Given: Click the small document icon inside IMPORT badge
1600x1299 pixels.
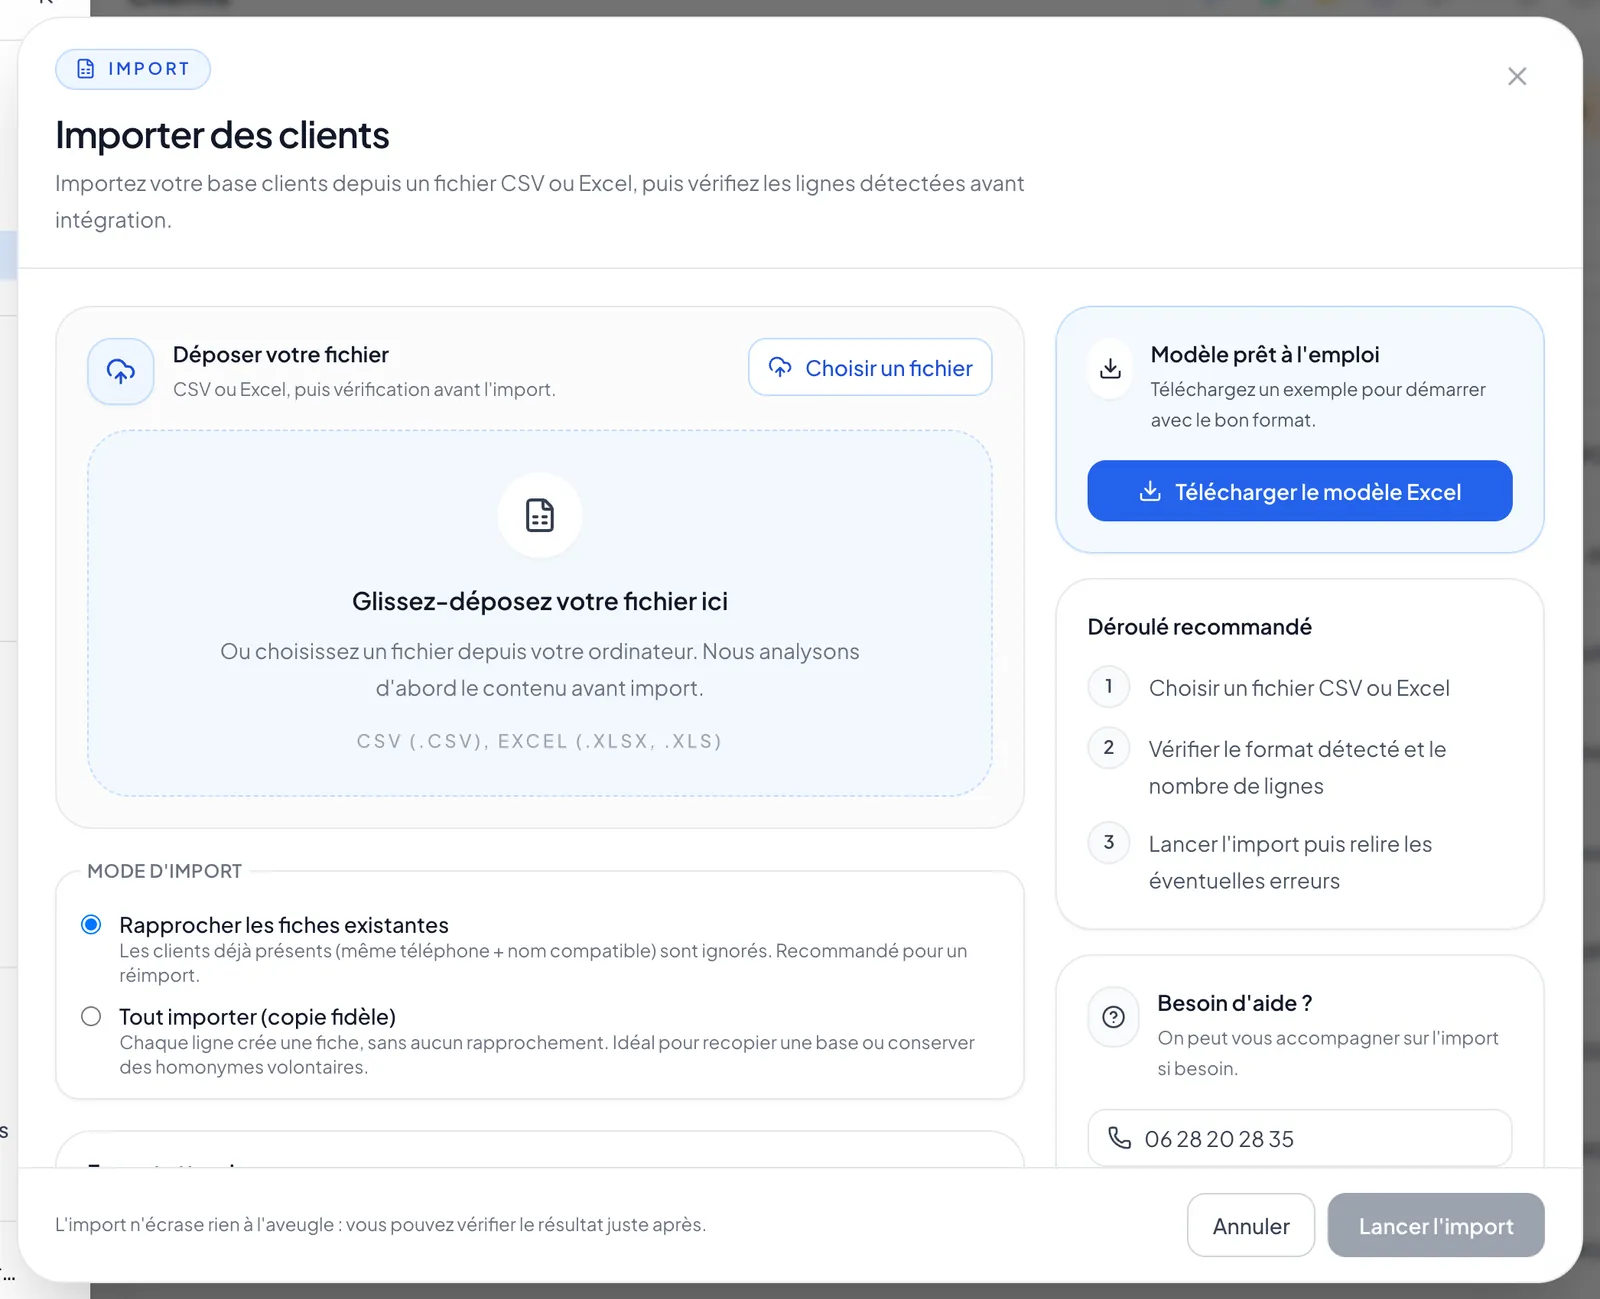Looking at the screenshot, I should point(86,69).
